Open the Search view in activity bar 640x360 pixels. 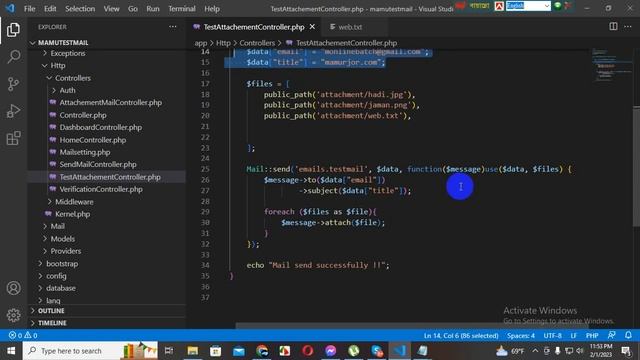click(13, 56)
